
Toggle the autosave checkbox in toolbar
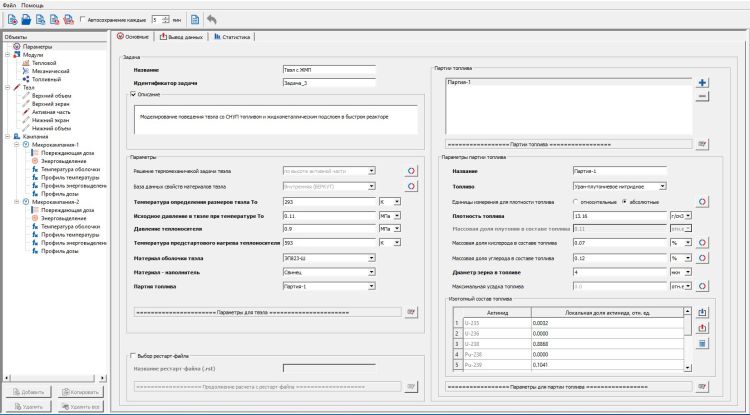click(82, 20)
